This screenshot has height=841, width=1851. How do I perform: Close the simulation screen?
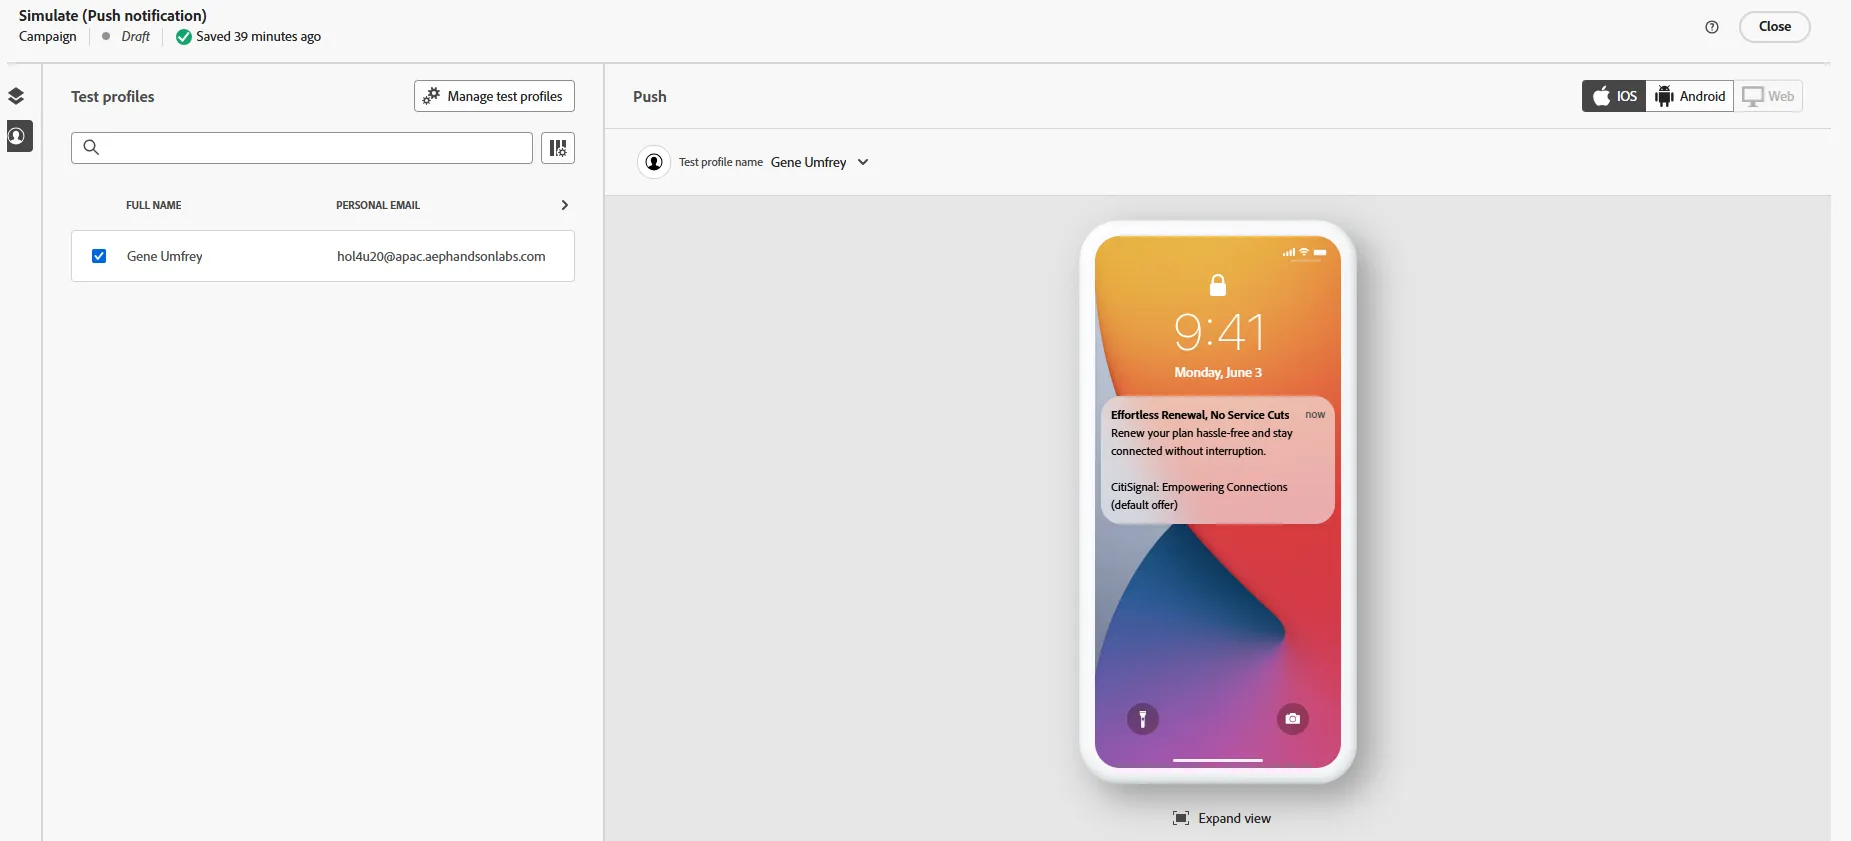point(1775,27)
